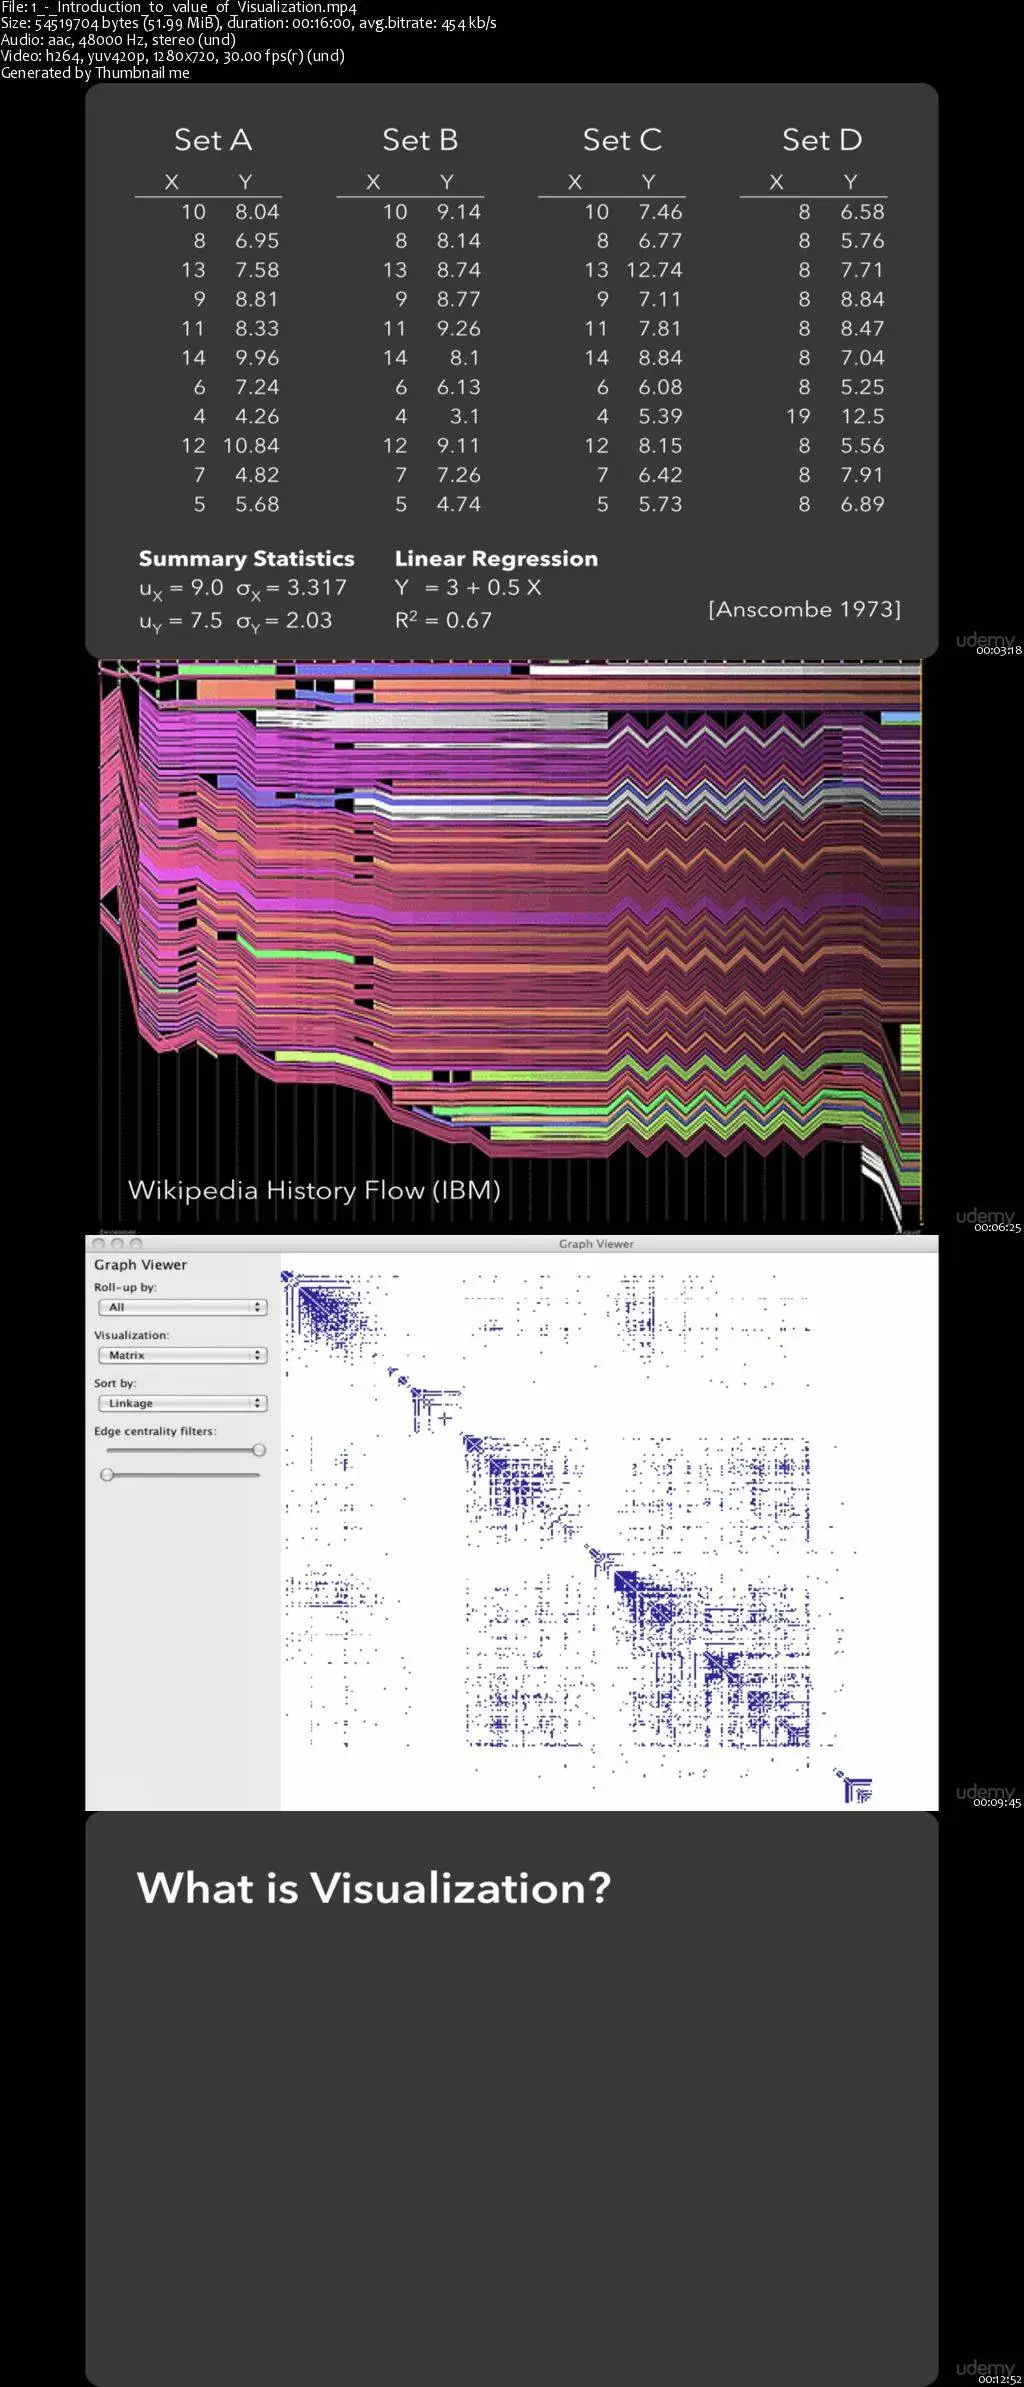Select the value 7.46 in Set C
Viewport: 1024px width, 2387px height.
click(x=661, y=212)
